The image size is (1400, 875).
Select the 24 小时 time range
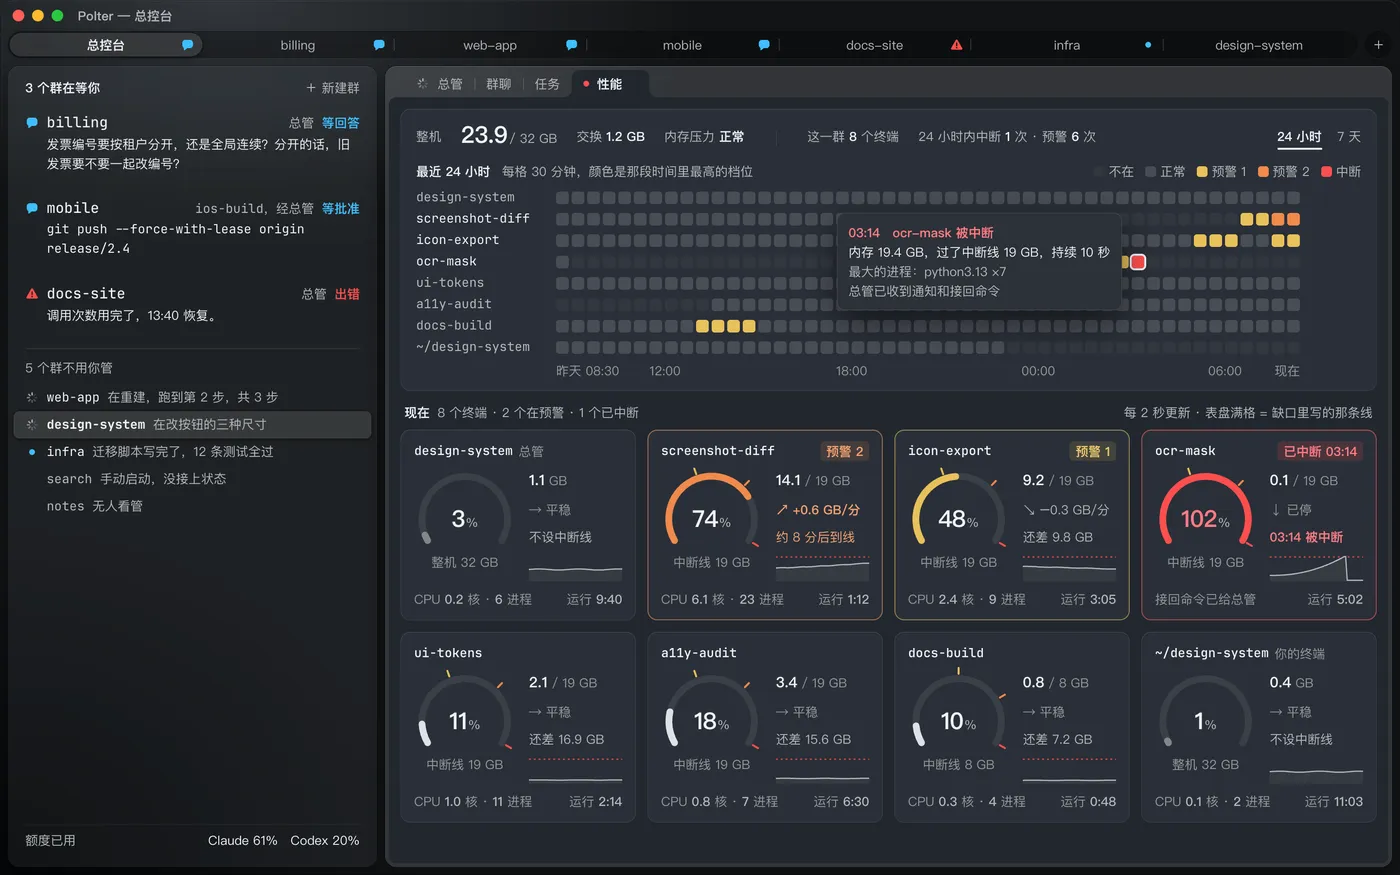pyautogui.click(x=1299, y=137)
